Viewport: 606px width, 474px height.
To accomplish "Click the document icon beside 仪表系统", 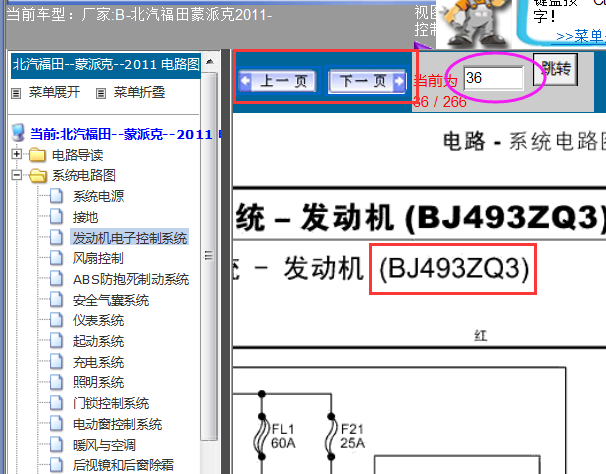I will (56, 320).
